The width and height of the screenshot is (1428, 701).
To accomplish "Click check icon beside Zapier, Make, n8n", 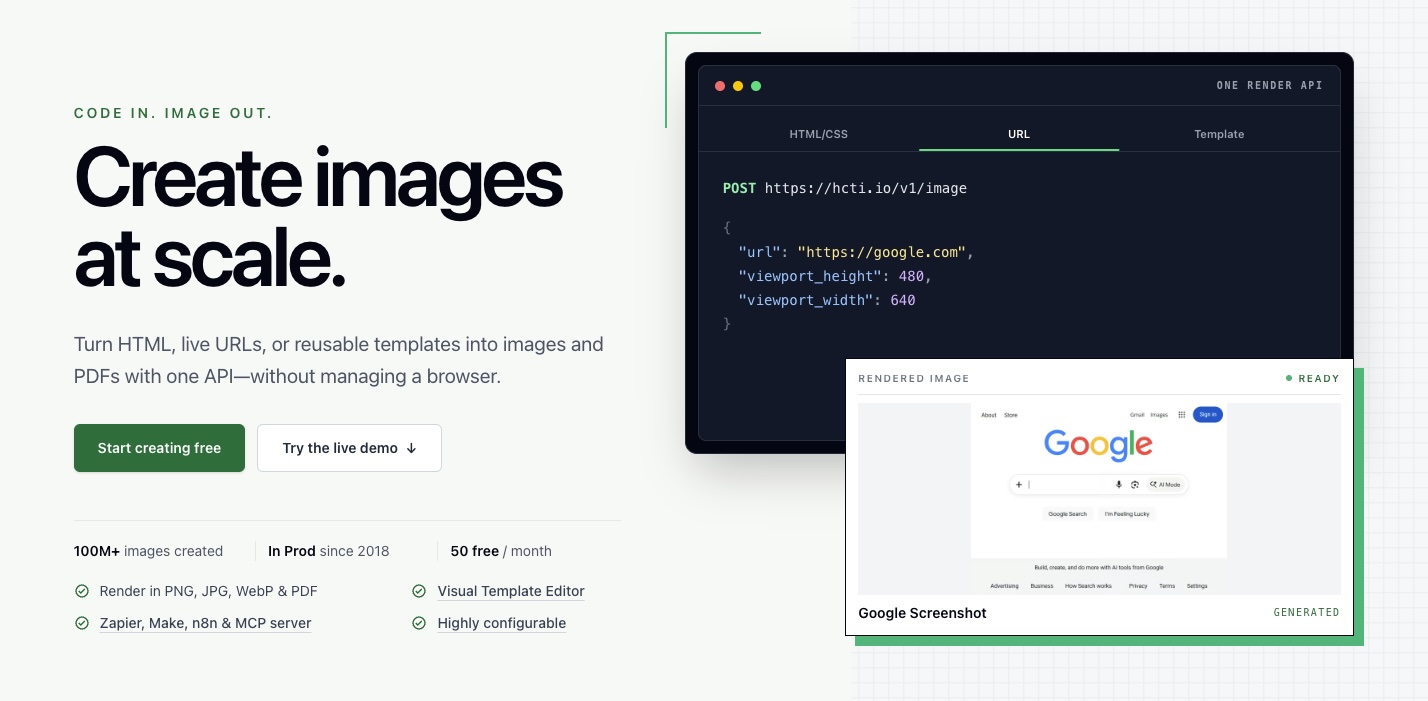I will click(82, 623).
